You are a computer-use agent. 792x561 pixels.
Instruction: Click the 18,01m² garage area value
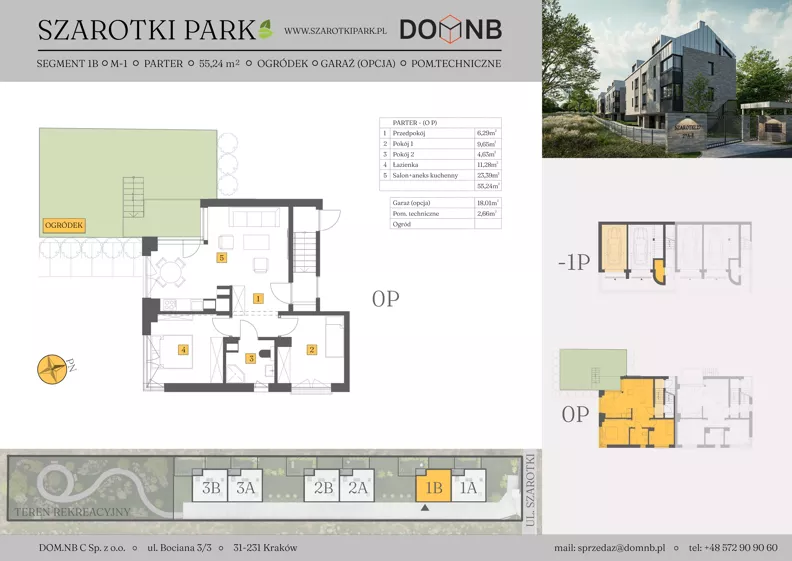488,203
